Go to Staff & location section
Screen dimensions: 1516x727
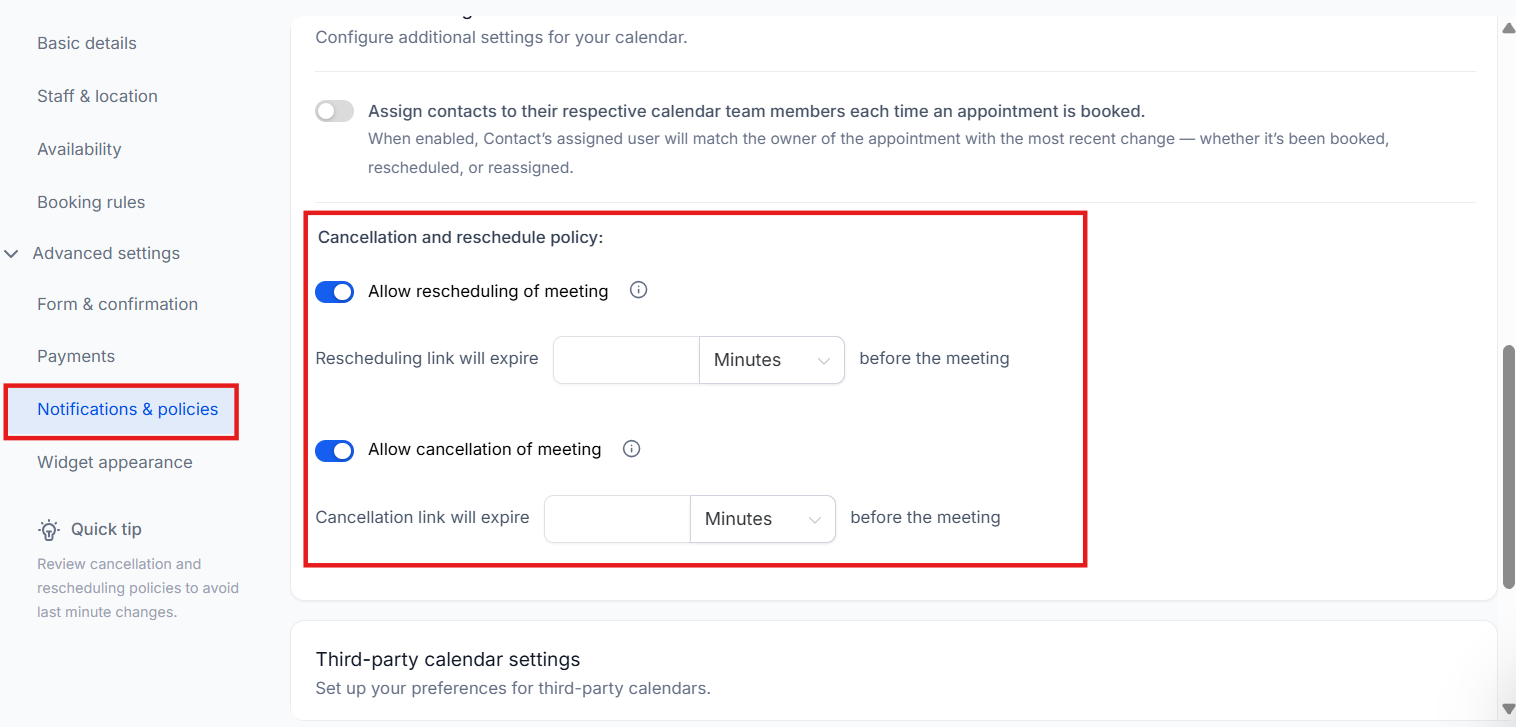click(97, 96)
